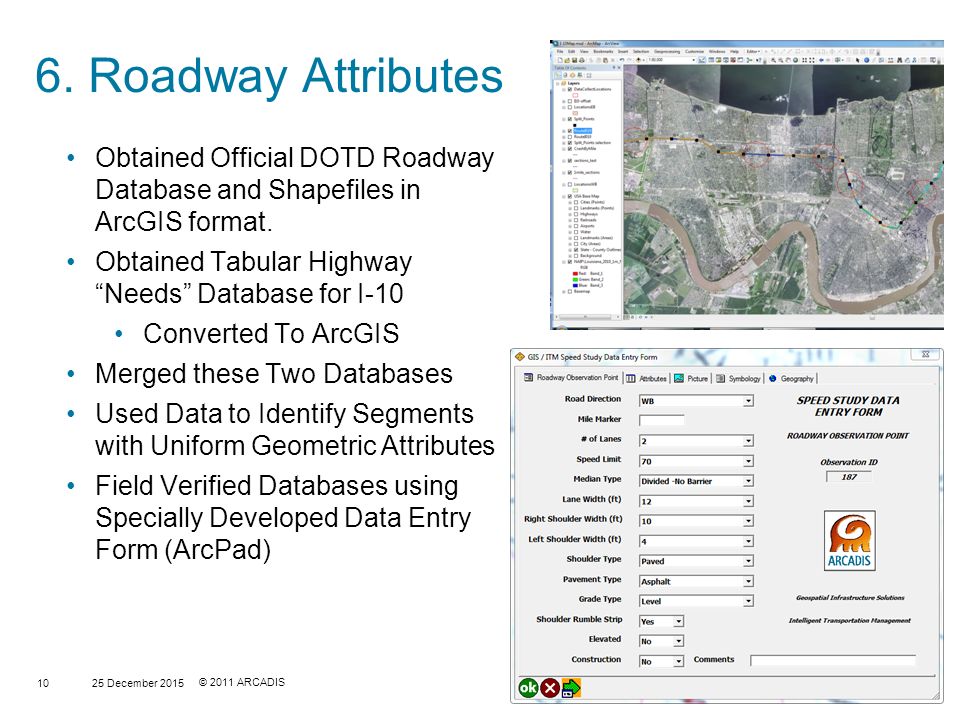The width and height of the screenshot is (960, 720).
Task: Click the Table of Contents horizontal scrollbar
Action: pos(587,317)
